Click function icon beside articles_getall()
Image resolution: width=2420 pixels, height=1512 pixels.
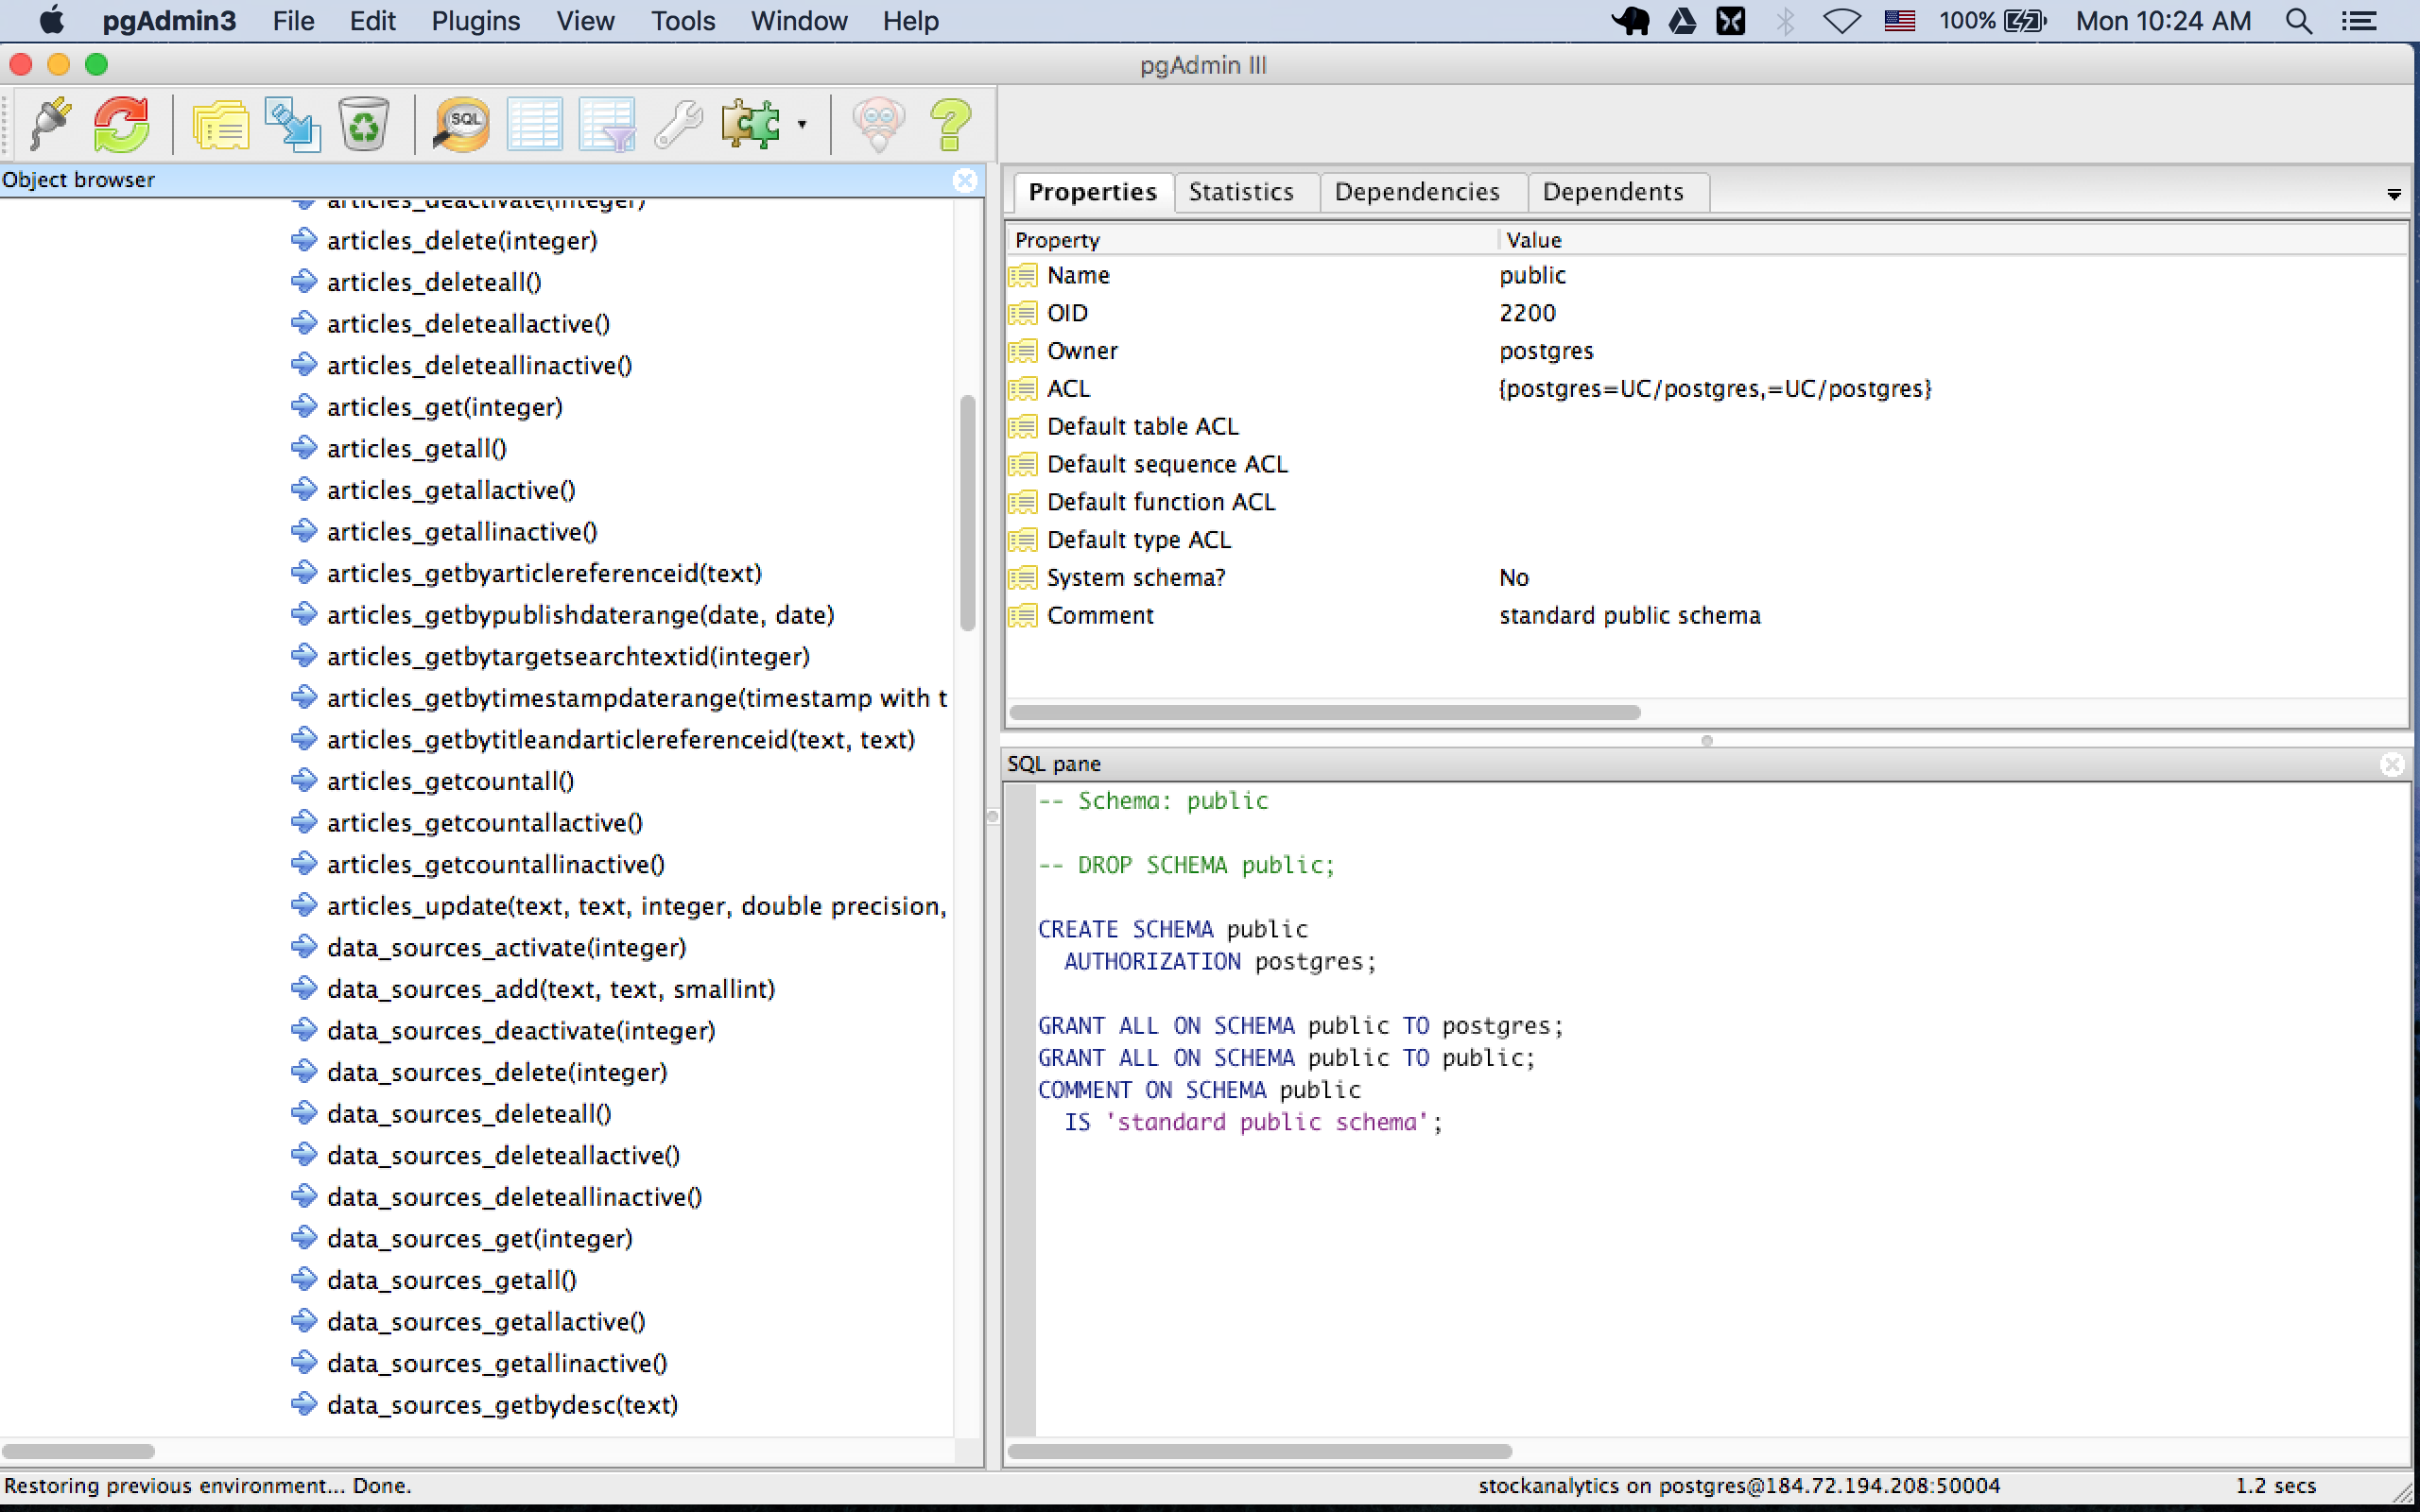(x=304, y=448)
